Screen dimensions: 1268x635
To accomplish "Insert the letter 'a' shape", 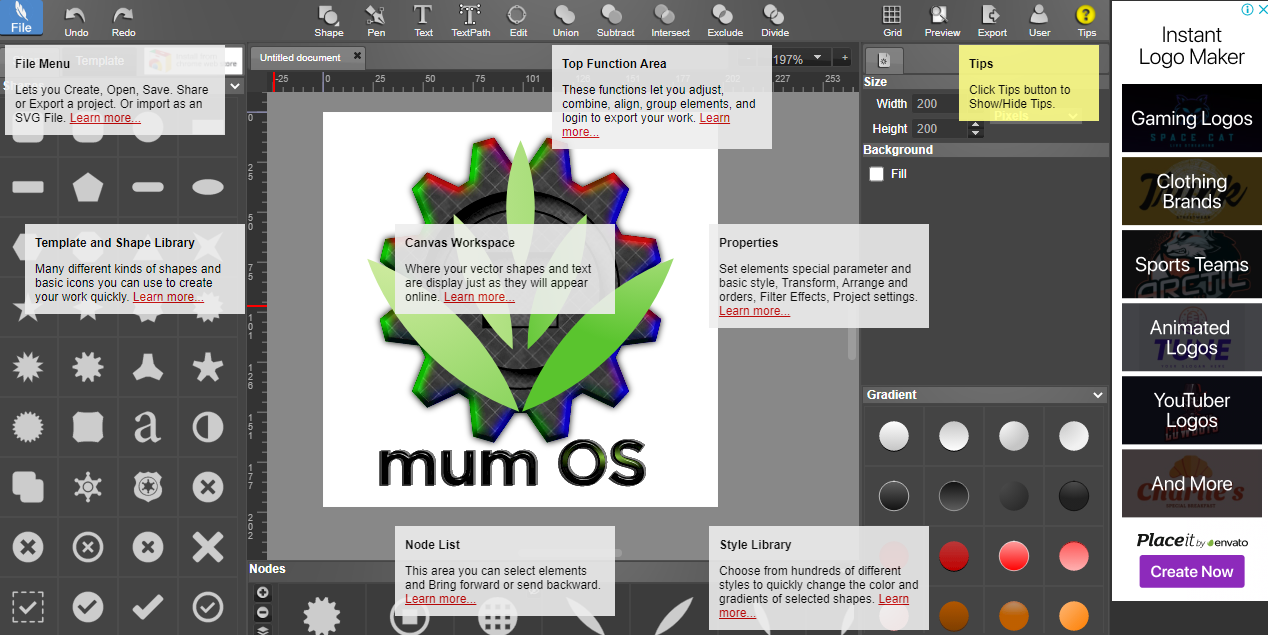I will pos(148,427).
